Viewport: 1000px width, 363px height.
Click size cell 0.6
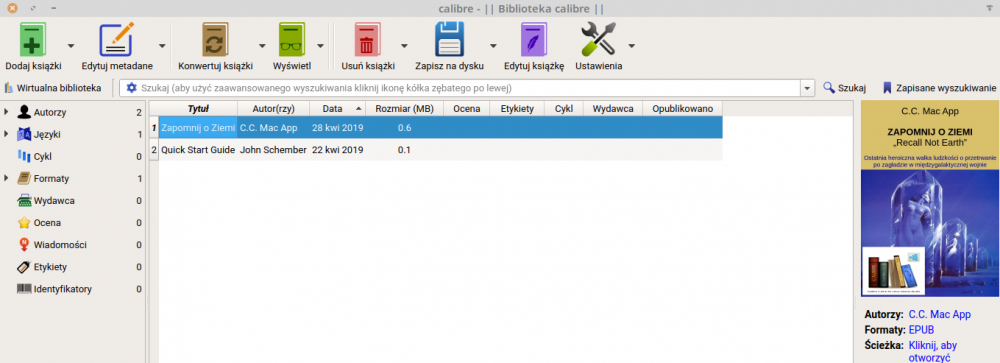click(x=404, y=128)
